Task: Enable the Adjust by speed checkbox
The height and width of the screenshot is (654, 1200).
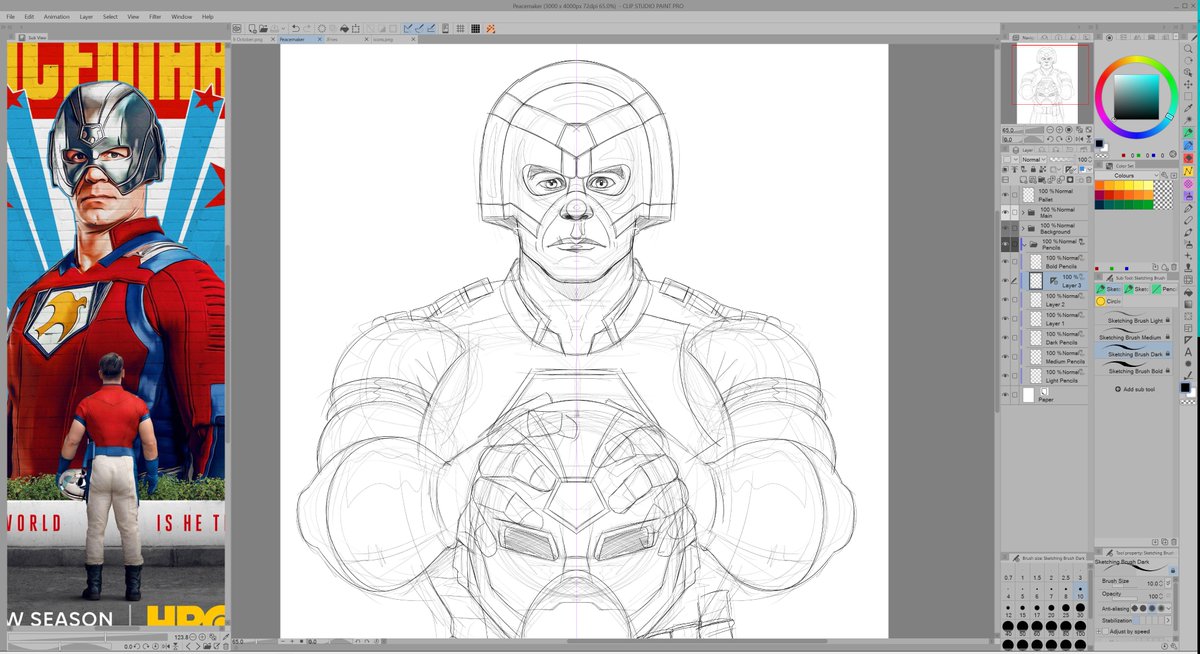Action: coord(1106,631)
